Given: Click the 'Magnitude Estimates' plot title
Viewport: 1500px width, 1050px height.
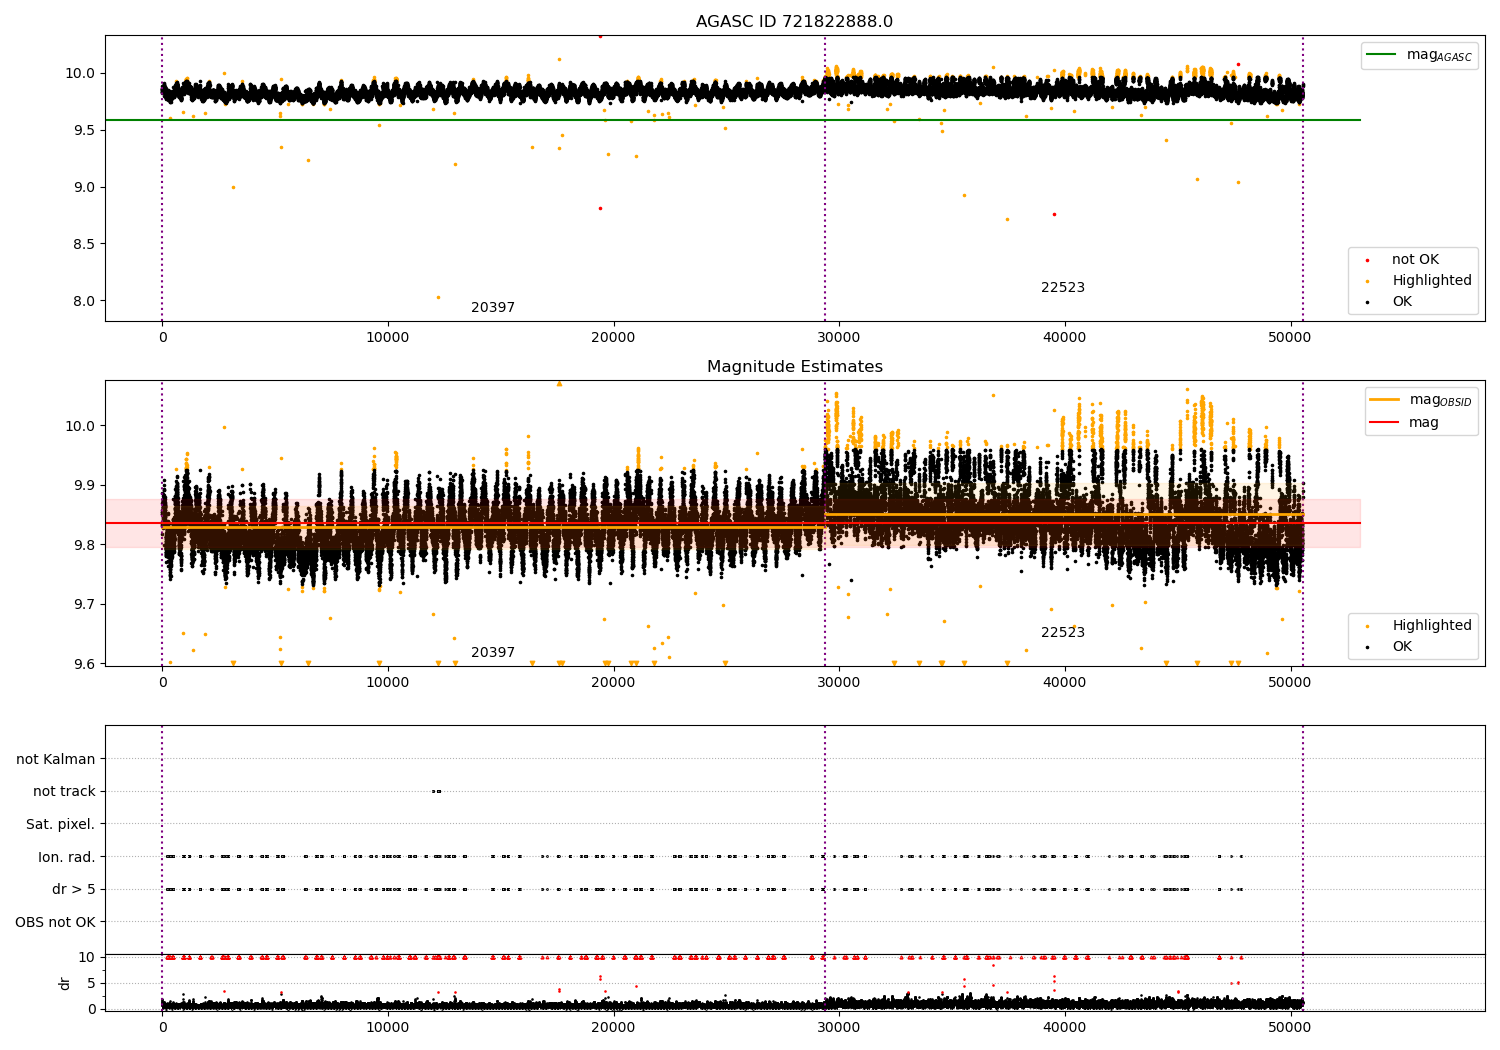Looking at the screenshot, I should 794,367.
